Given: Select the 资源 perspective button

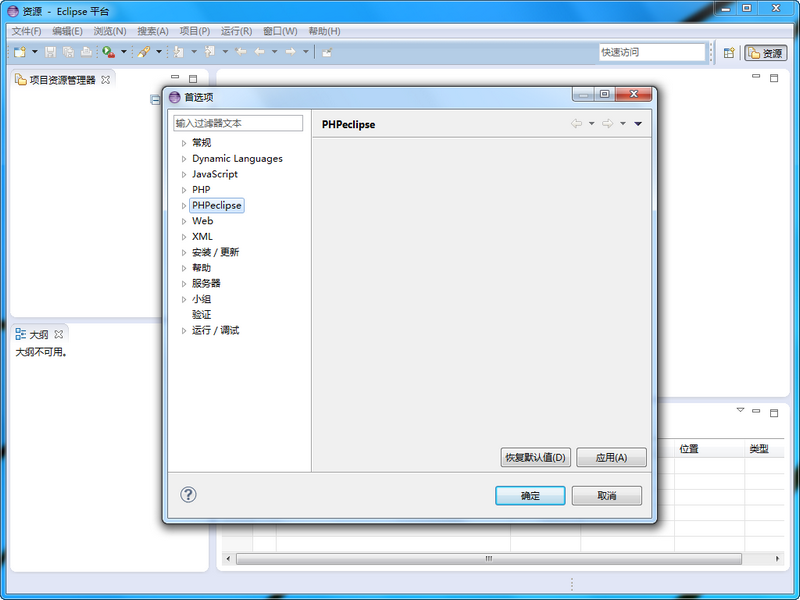Looking at the screenshot, I should click(767, 52).
